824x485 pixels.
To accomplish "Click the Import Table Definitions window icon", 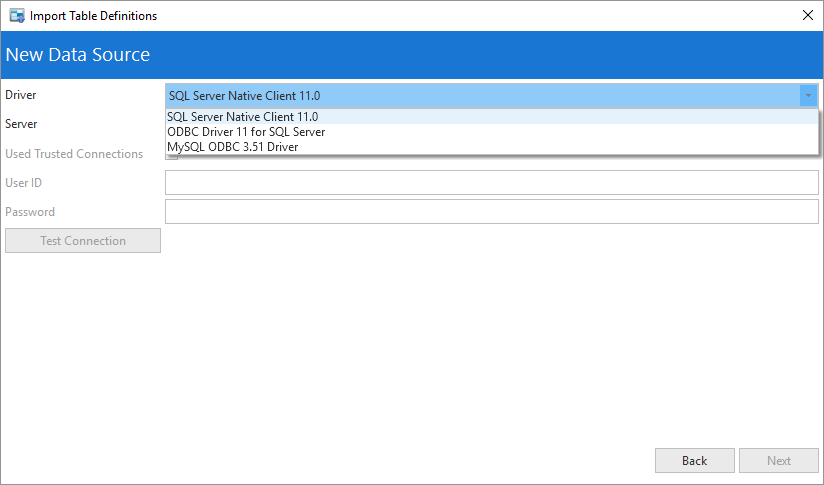I will [17, 16].
